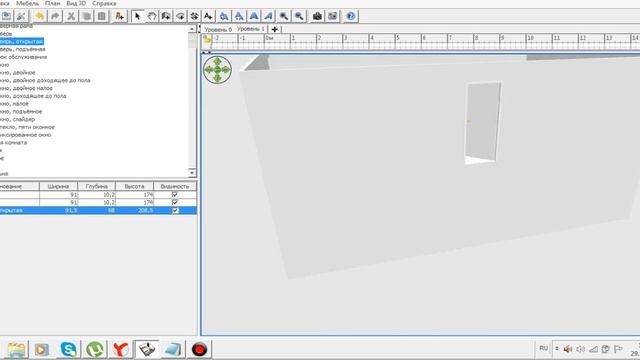Select the highlighted furniture table row

[98, 210]
